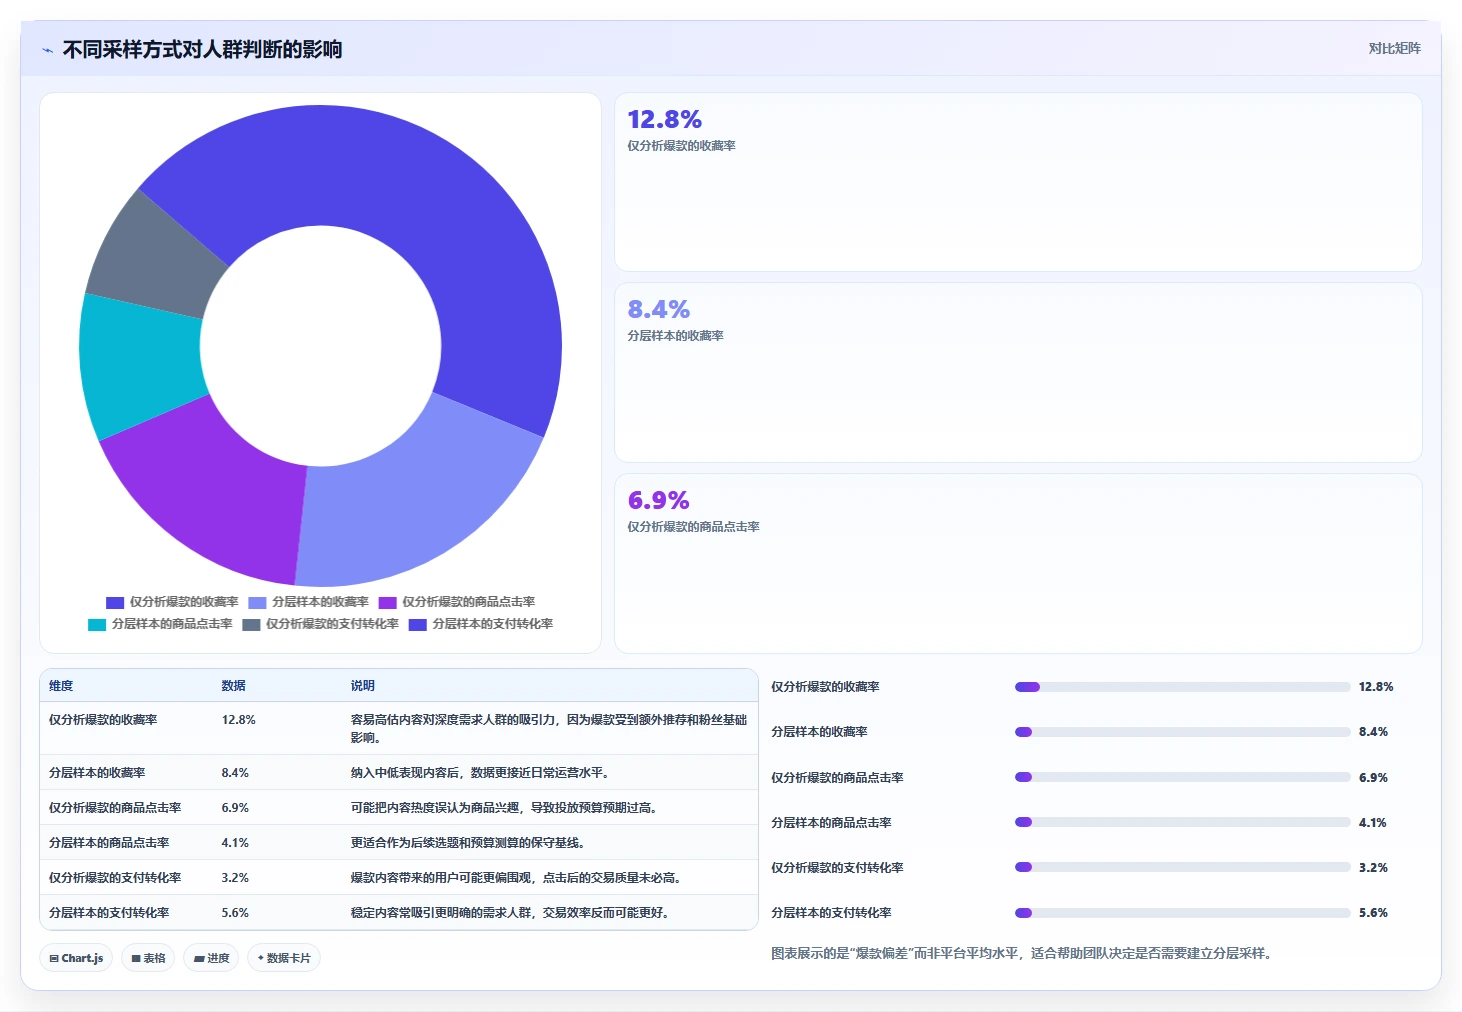Viewport: 1462px width, 1012px height.
Task: Click the 8.4% stat card value
Action: tap(658, 310)
